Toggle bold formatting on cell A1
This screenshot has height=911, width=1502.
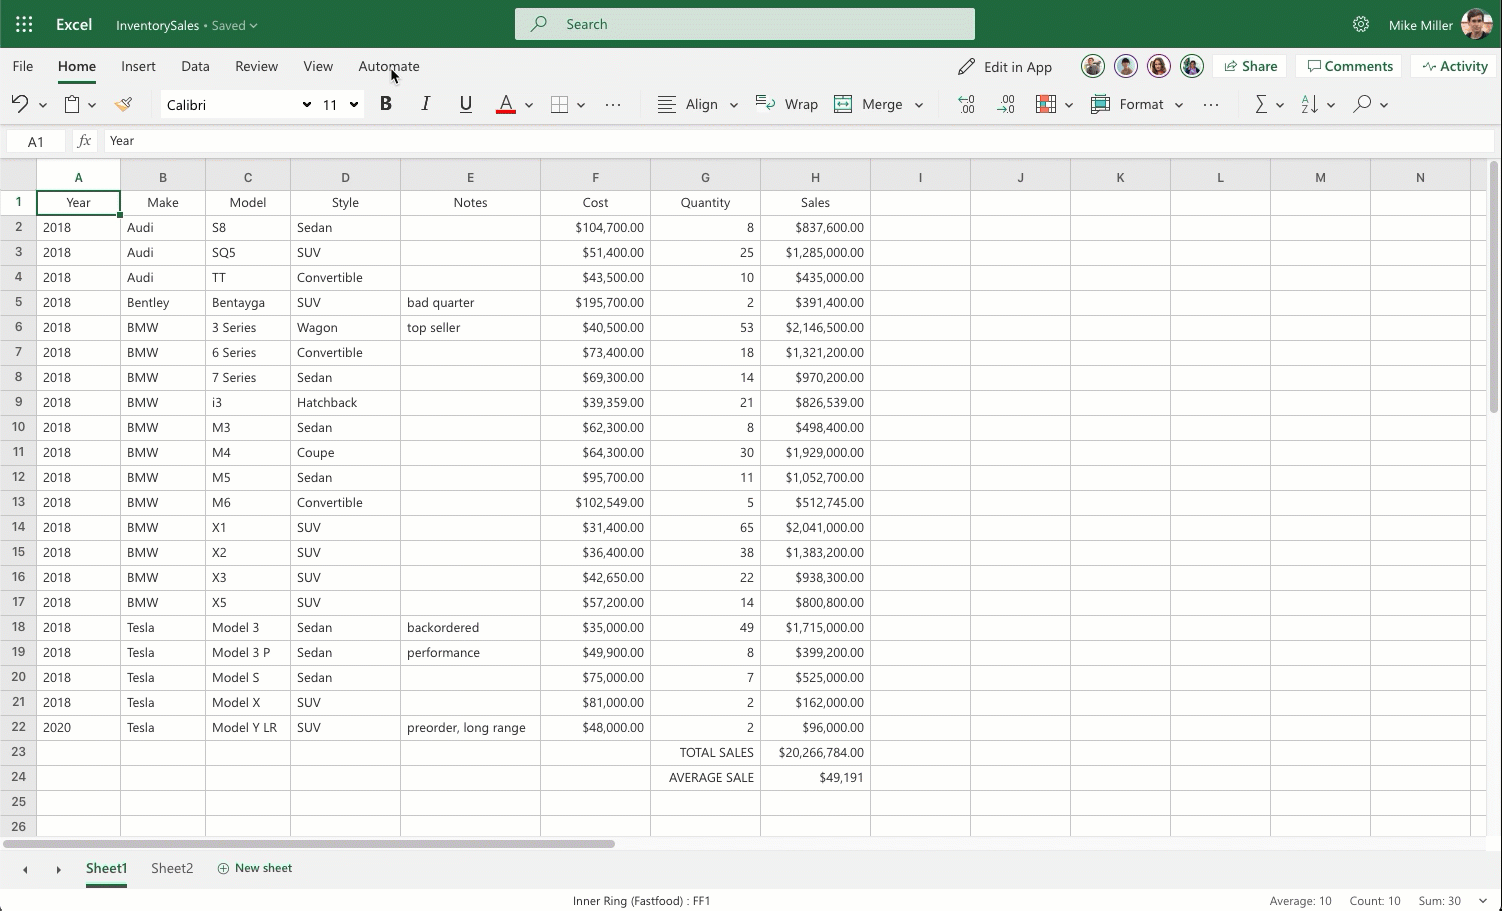(386, 103)
